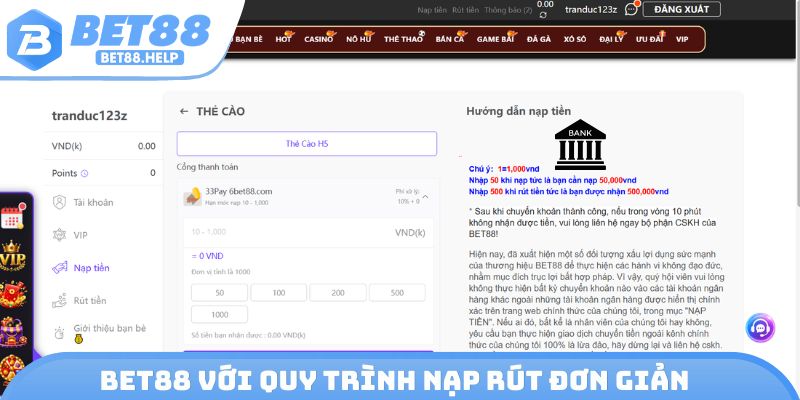Click the Points info clock icon
The width and height of the screenshot is (800, 400).
pos(85,173)
